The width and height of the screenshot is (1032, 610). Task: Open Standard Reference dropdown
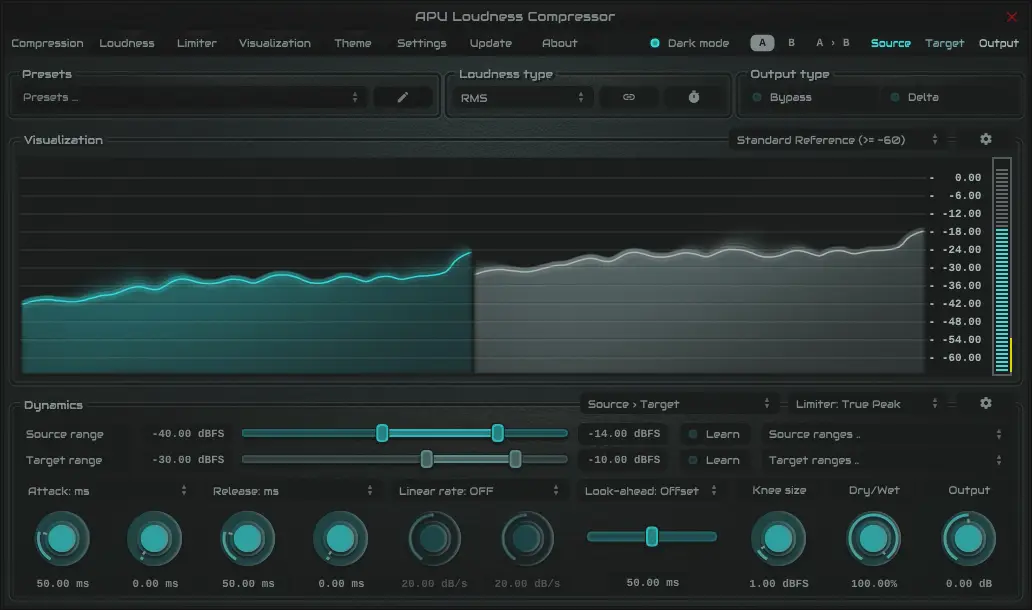(x=837, y=140)
